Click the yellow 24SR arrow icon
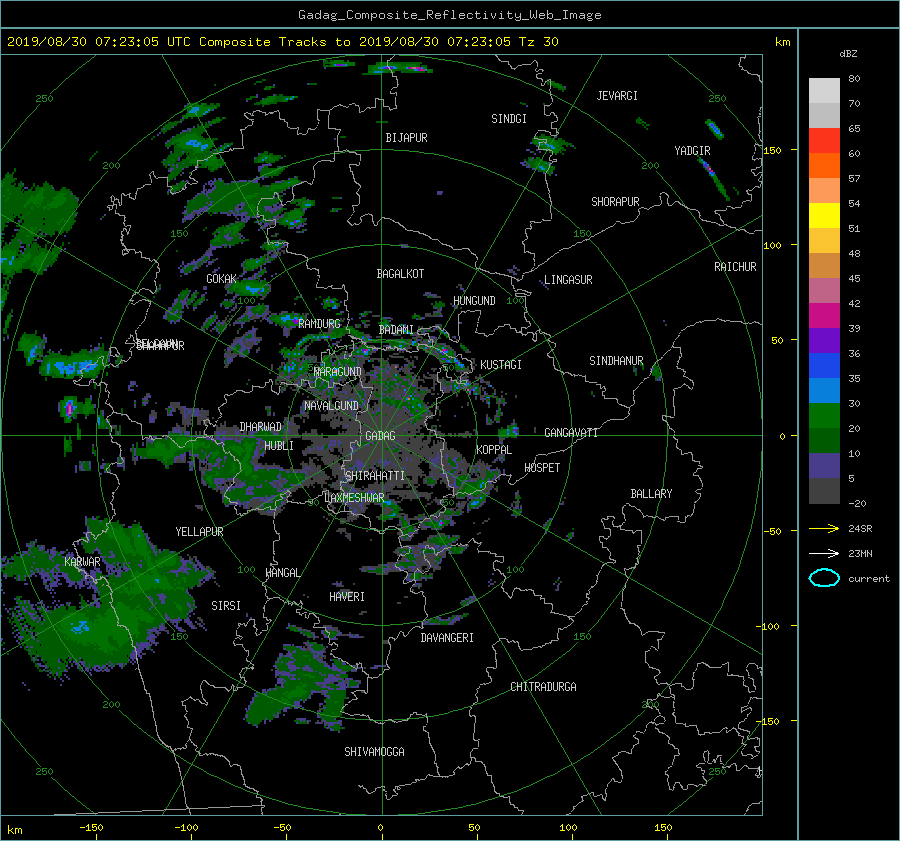 click(824, 528)
